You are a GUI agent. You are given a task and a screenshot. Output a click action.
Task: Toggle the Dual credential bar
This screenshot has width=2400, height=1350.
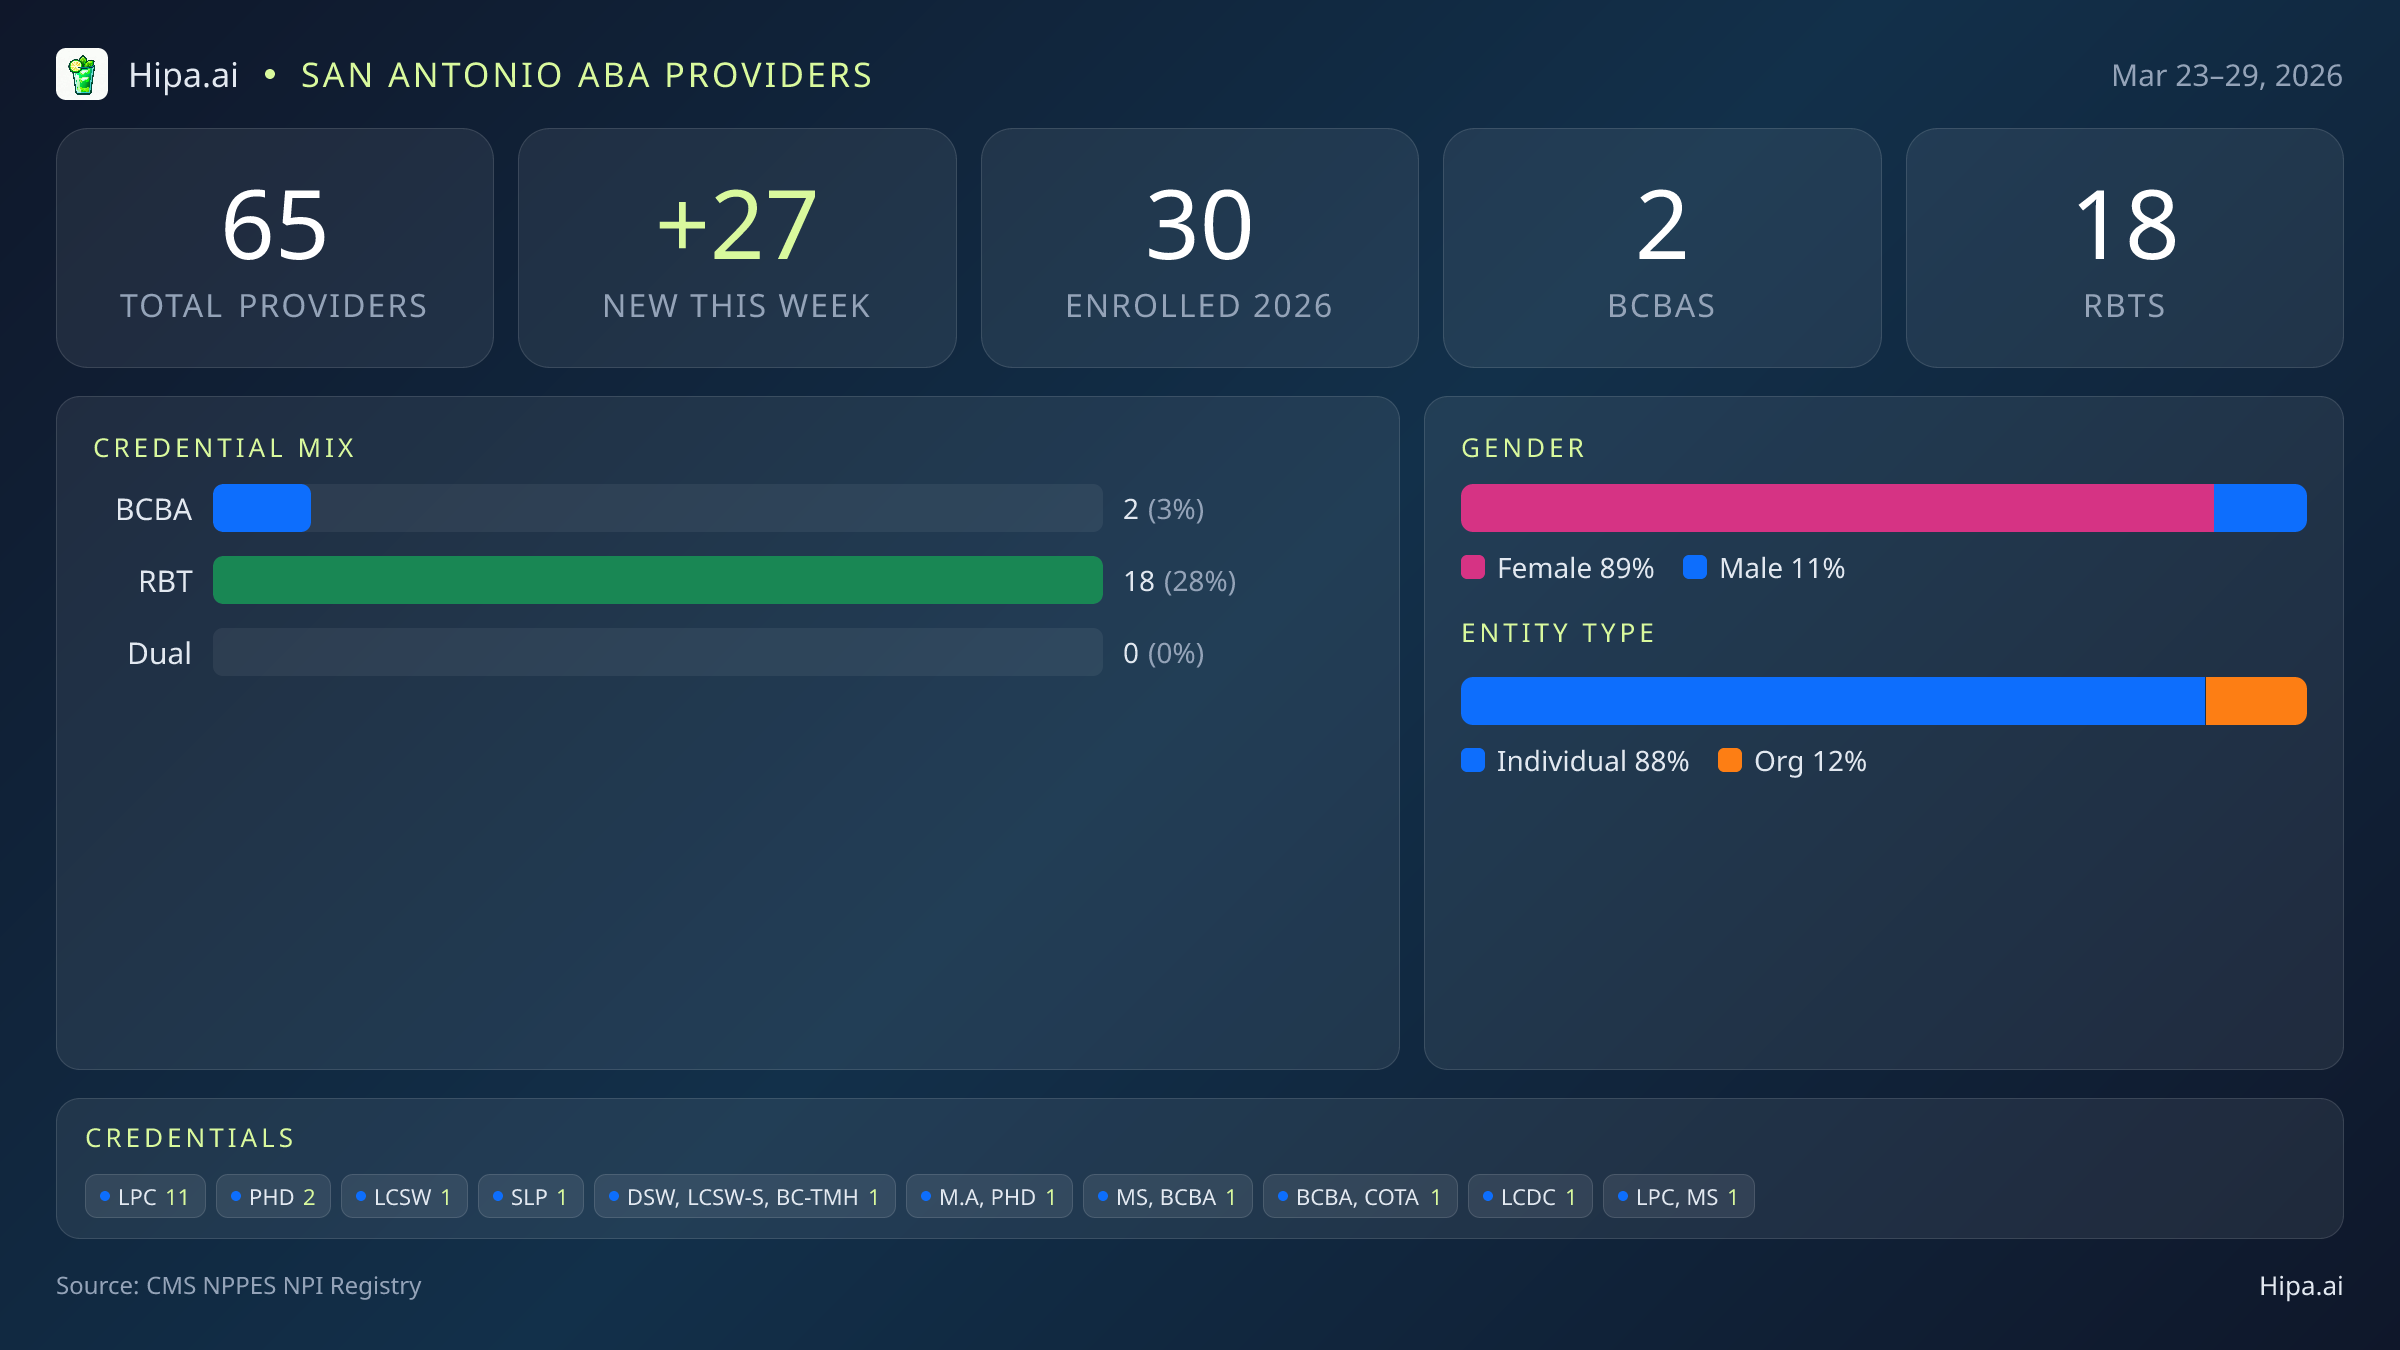pyautogui.click(x=658, y=652)
